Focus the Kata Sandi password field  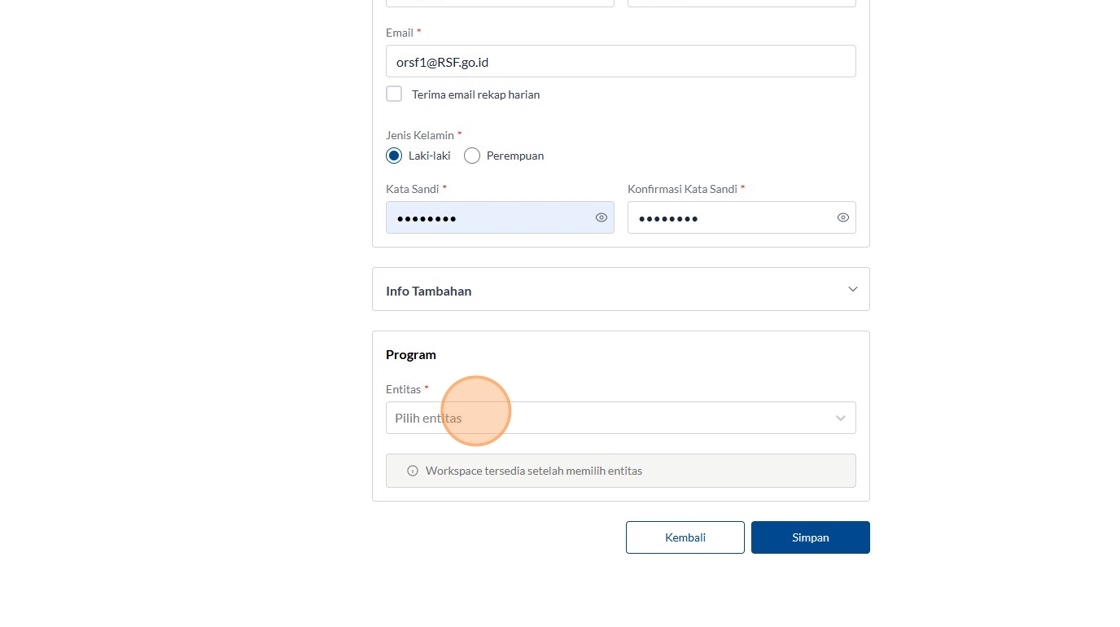[x=500, y=217]
